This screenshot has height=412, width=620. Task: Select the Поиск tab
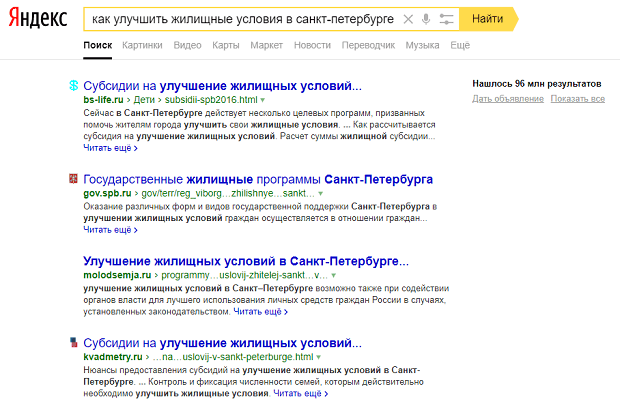pyautogui.click(x=98, y=45)
